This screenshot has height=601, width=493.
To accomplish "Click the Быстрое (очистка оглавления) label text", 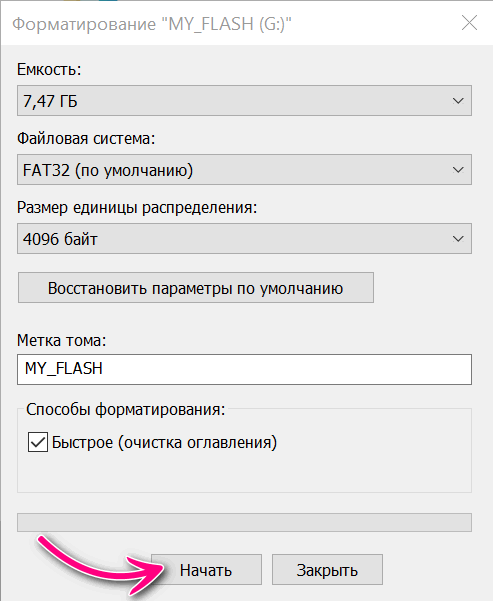I will (164, 442).
